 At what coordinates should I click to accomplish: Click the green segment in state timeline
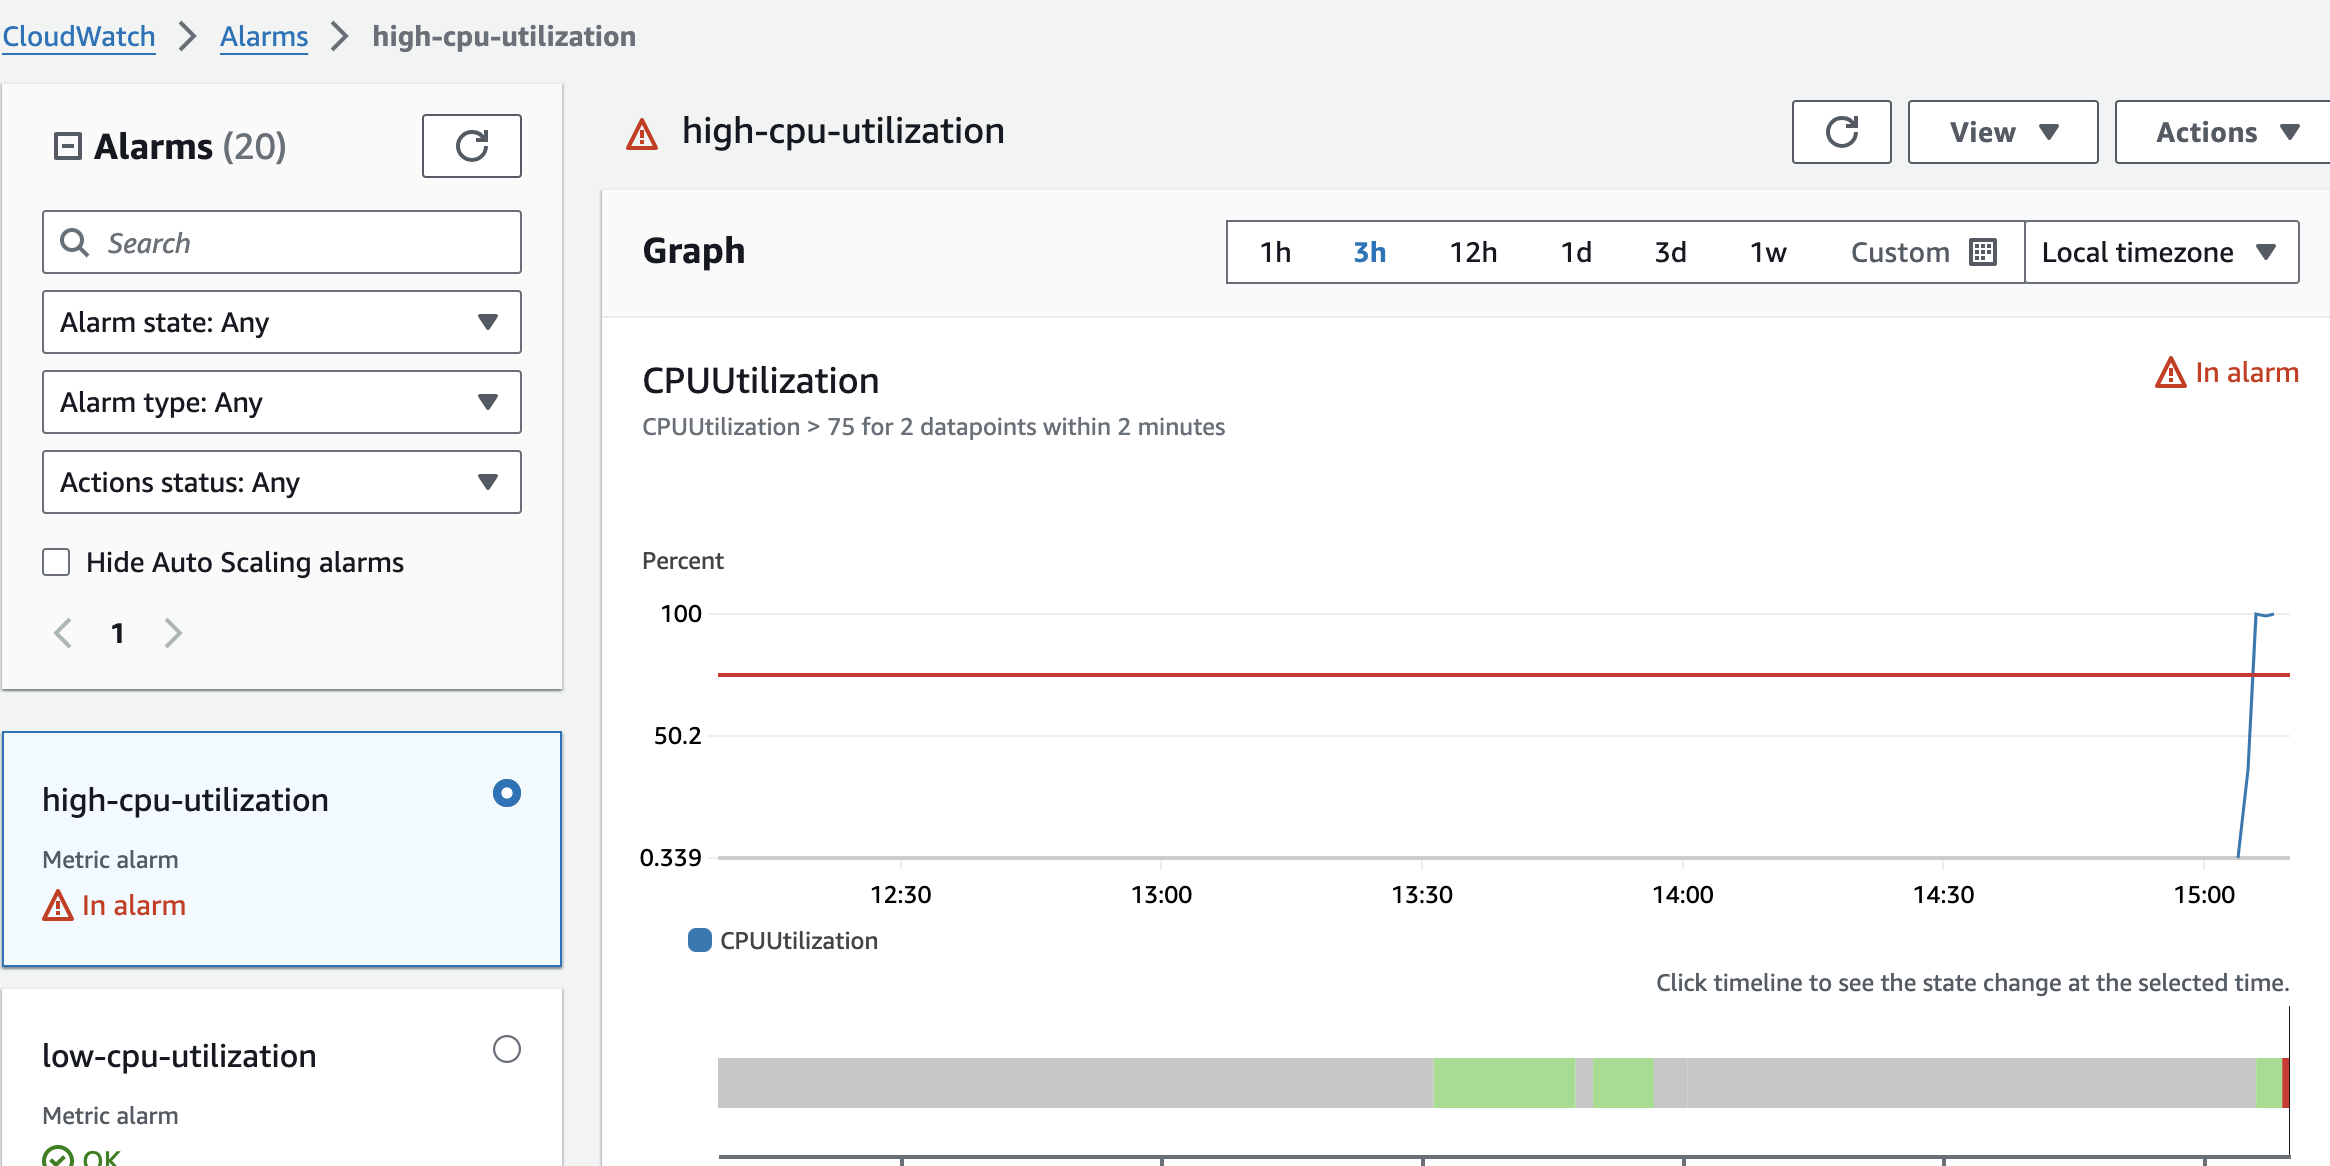1503,1083
